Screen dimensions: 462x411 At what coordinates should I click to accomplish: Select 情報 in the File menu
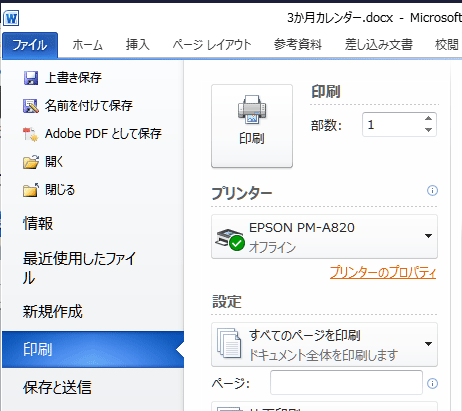[x=38, y=223]
